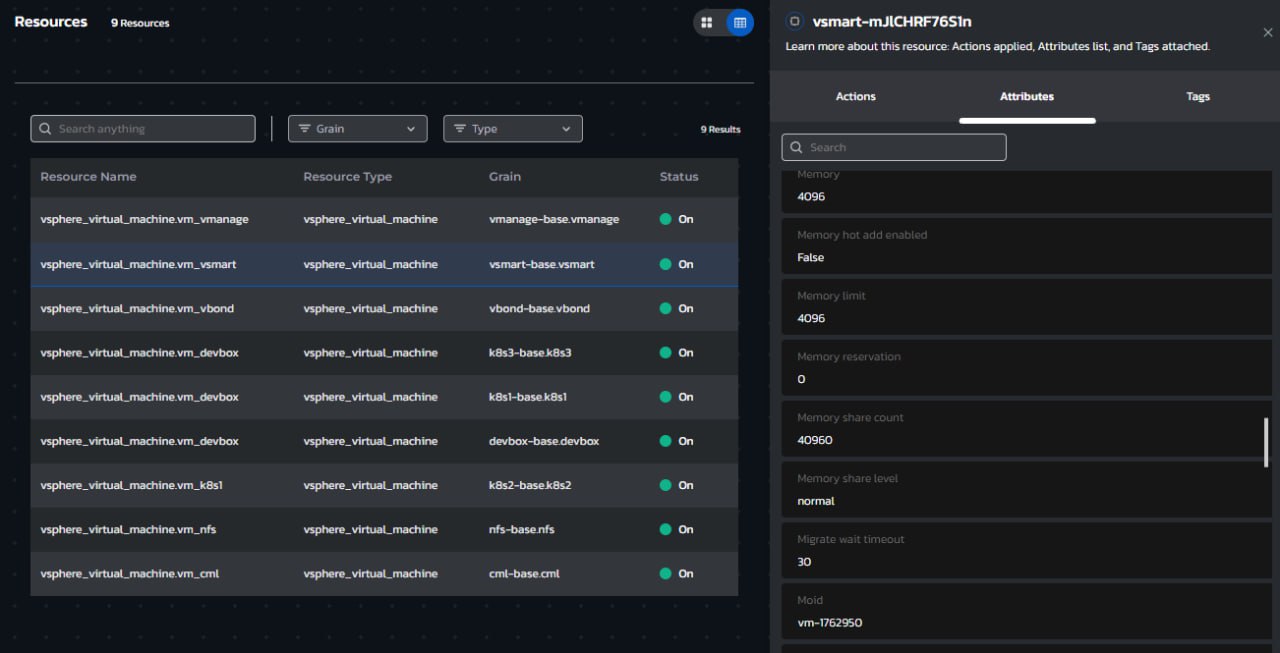Screen dimensions: 1280x653
Task: Switch to table view icon
Action: (x=740, y=22)
